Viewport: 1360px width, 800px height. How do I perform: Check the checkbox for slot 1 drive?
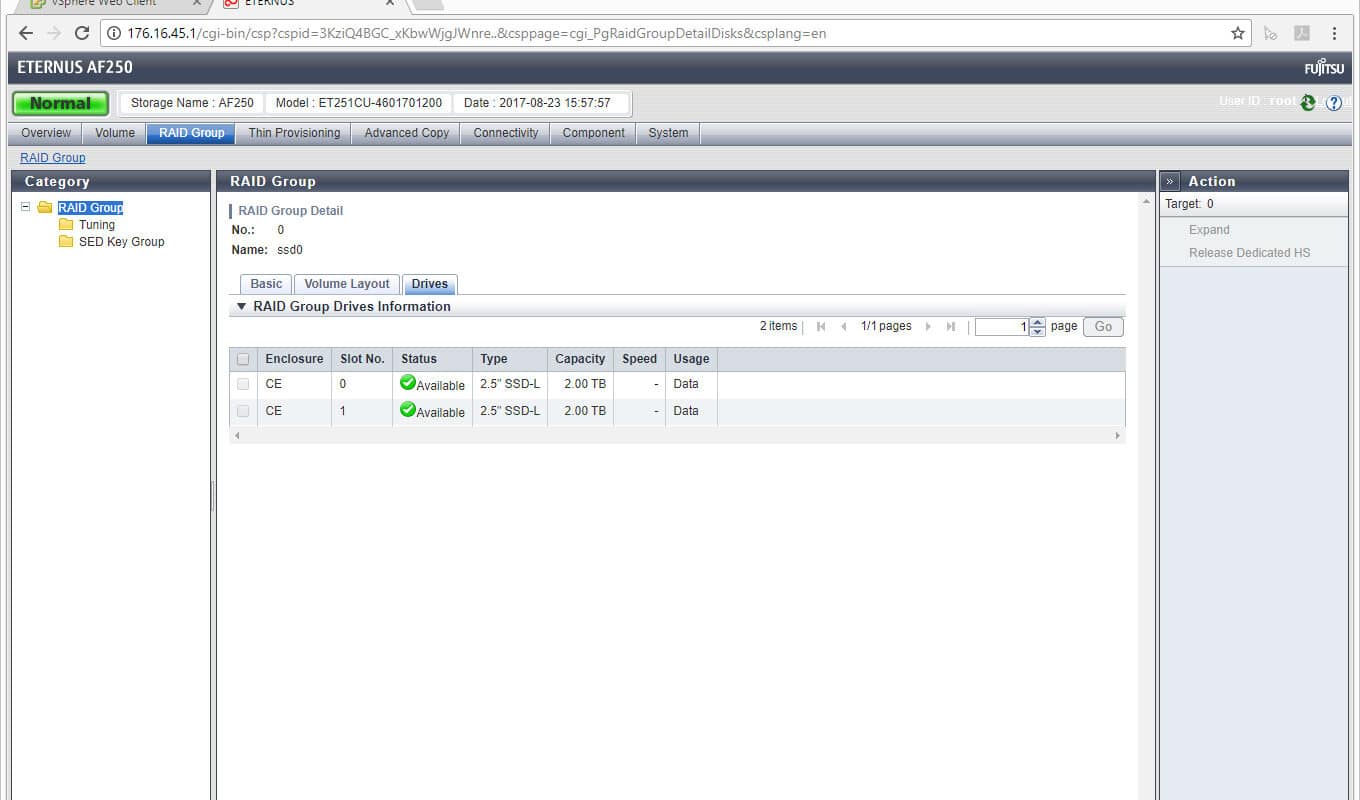click(x=243, y=411)
